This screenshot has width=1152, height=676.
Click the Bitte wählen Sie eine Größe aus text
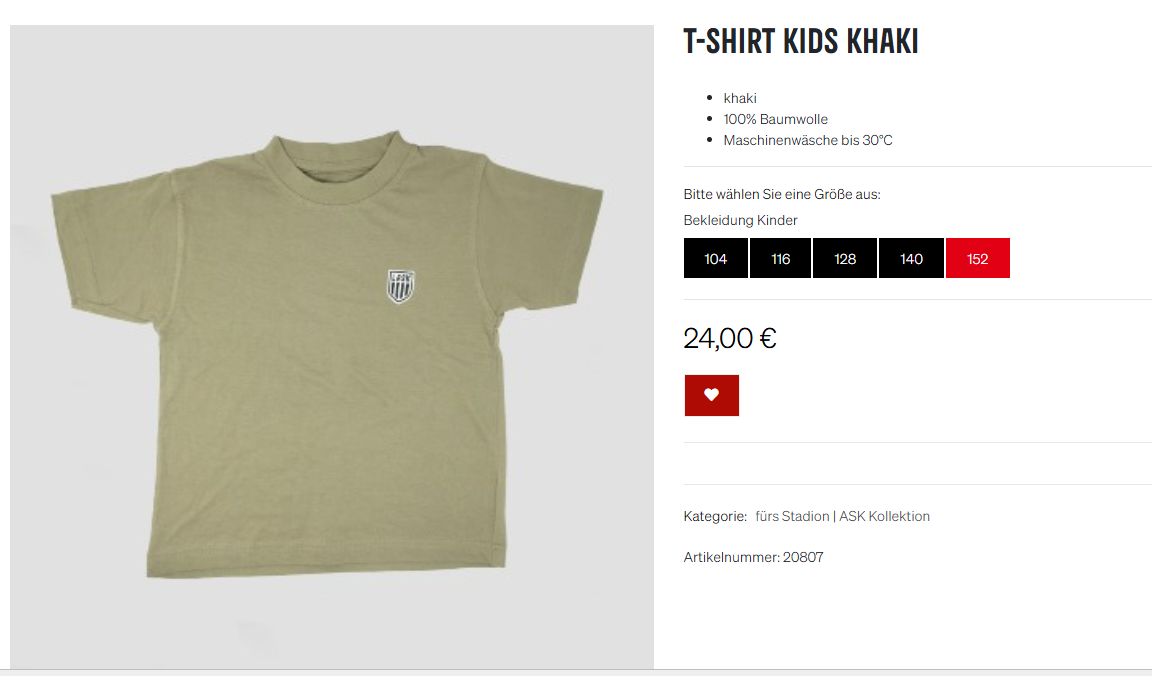[782, 195]
